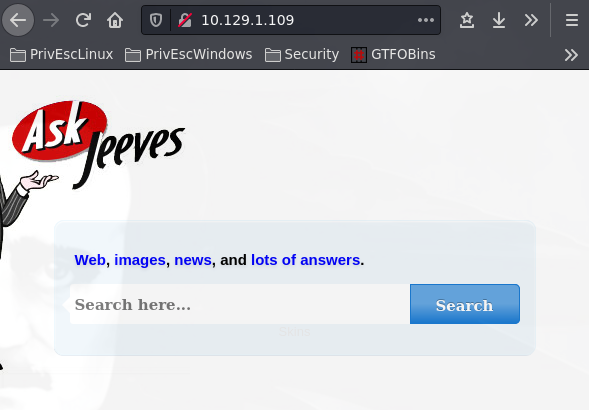Go back with the browser back arrow

coord(18,20)
